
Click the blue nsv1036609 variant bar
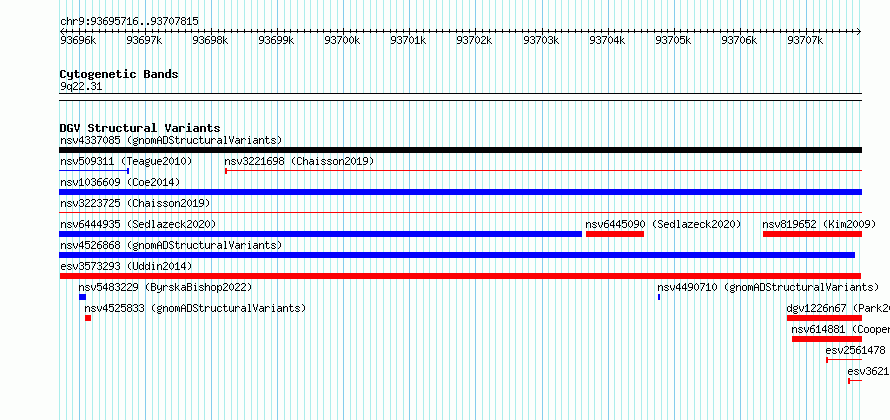pyautogui.click(x=460, y=192)
